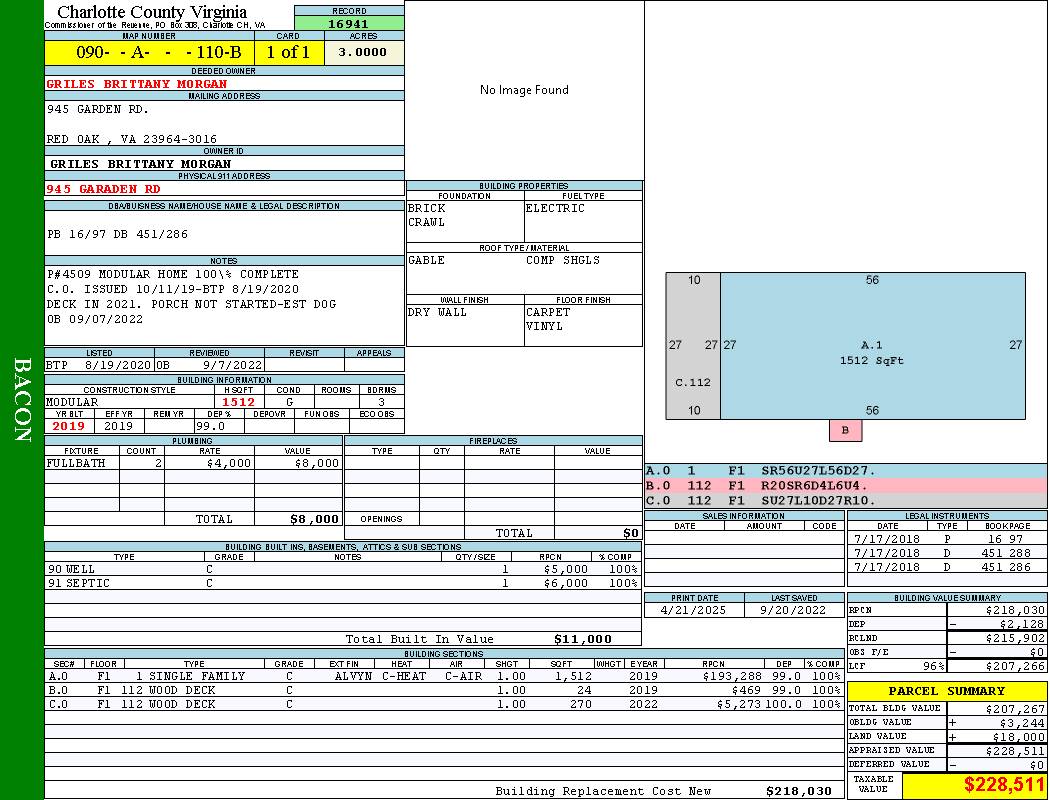Click the card value 1 of 1

coord(288,52)
